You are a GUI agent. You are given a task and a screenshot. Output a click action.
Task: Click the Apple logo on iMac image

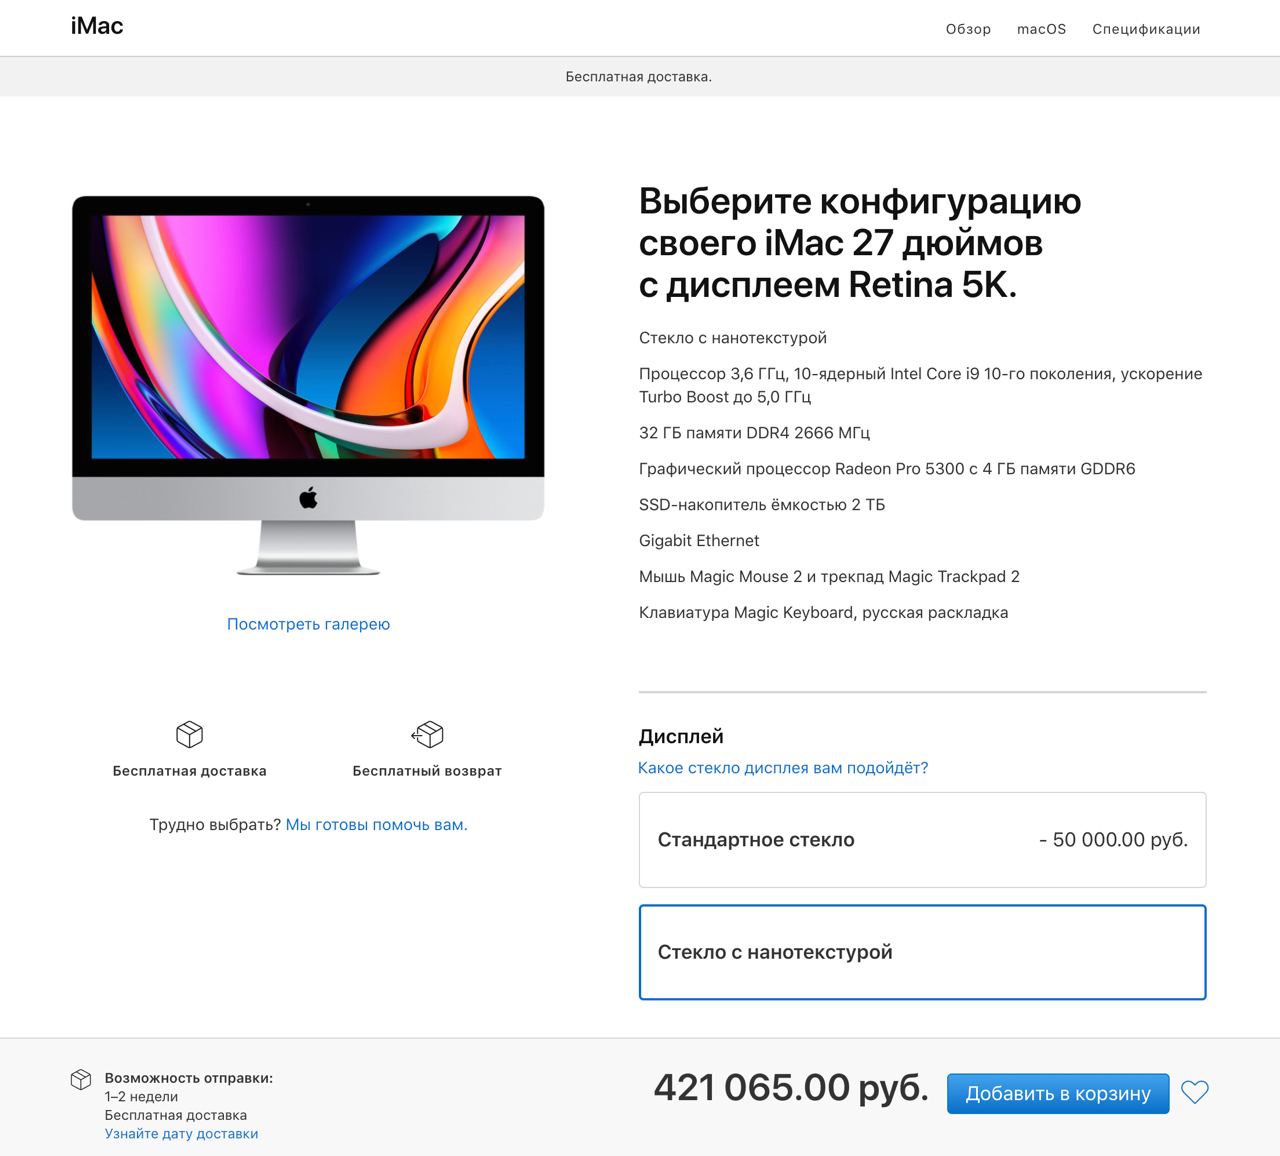tap(308, 498)
